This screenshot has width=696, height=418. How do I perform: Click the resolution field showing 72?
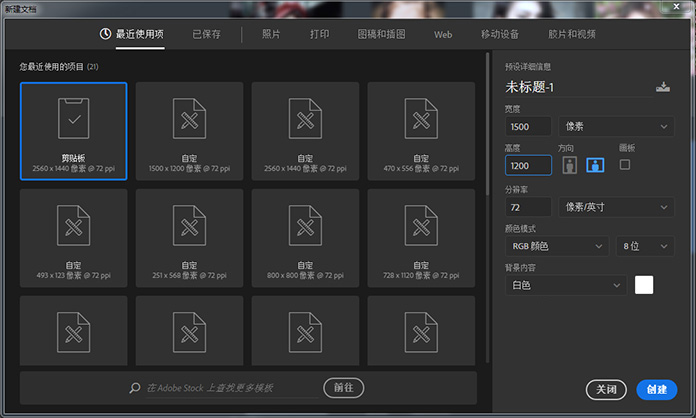click(528, 207)
